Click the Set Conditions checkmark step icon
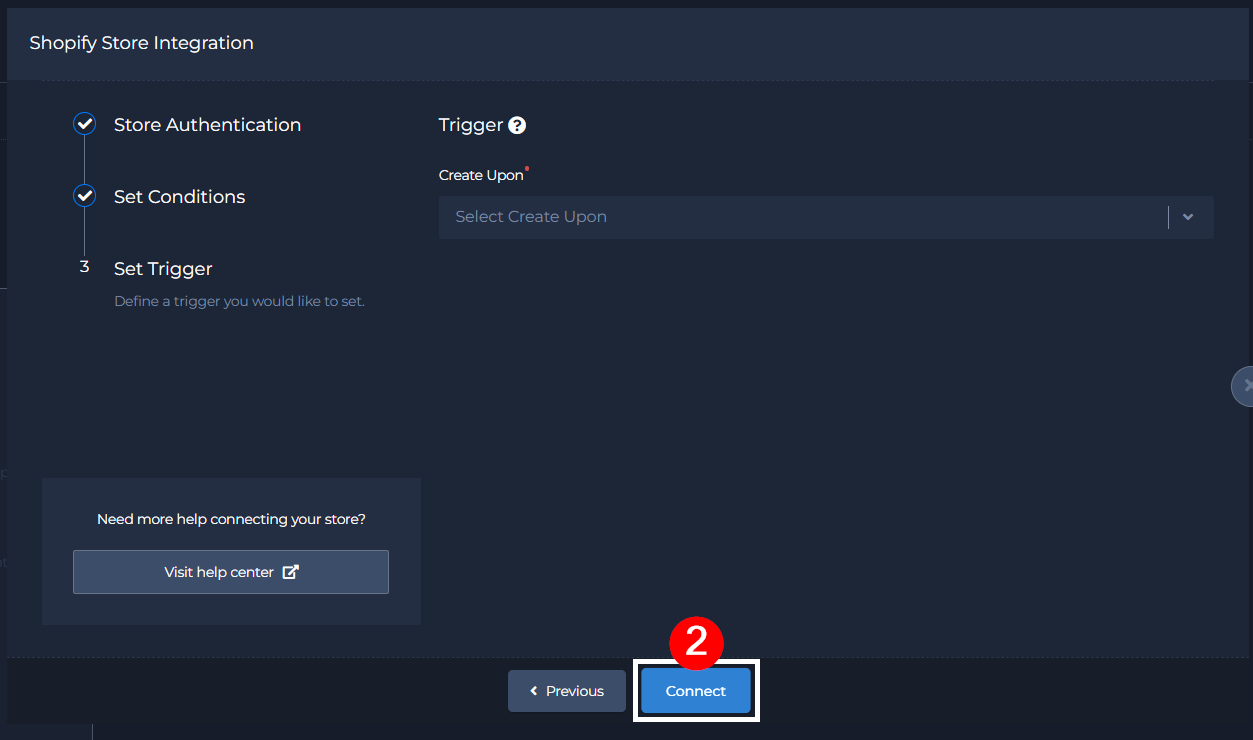This screenshot has height=740, width=1253. (x=85, y=196)
